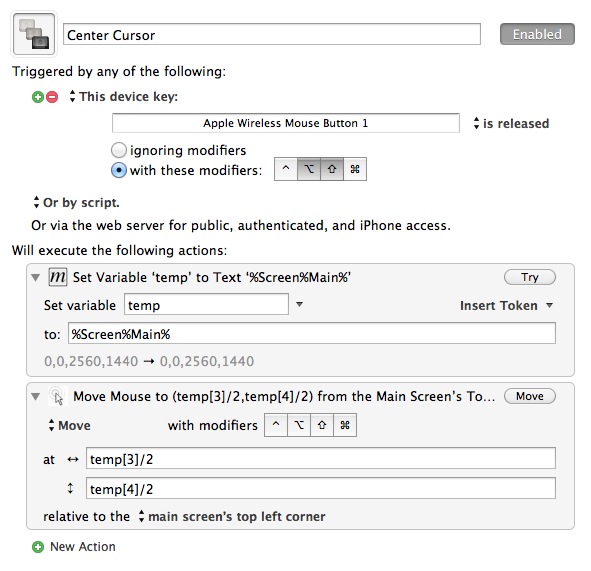Click green plus icon beside New Action
This screenshot has width=591, height=571.
[x=38, y=547]
